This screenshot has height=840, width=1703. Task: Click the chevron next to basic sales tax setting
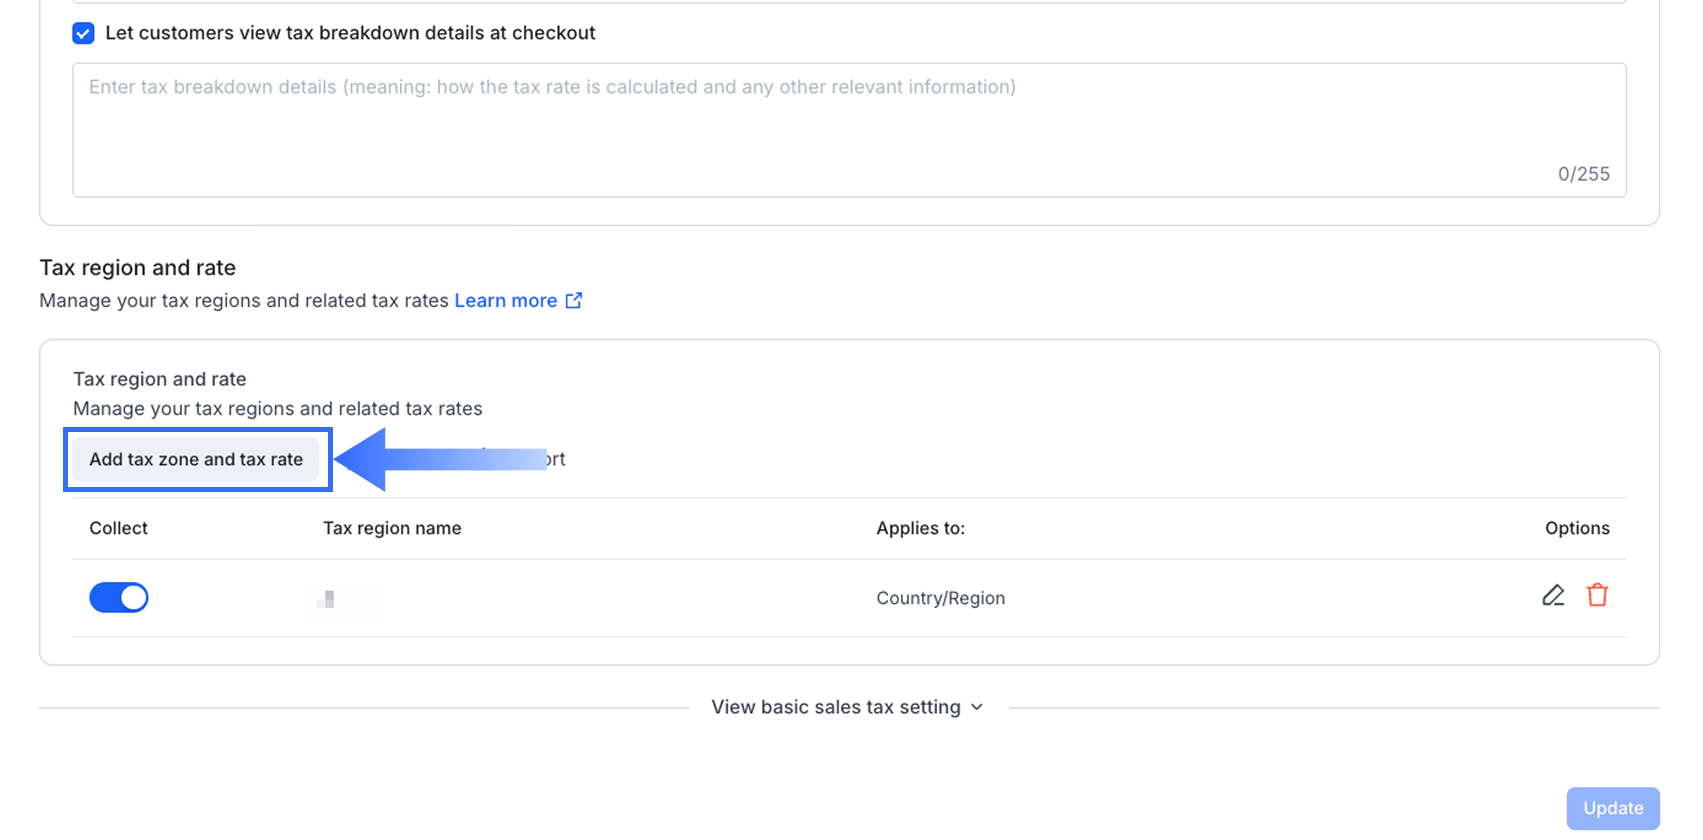pyautogui.click(x=977, y=707)
